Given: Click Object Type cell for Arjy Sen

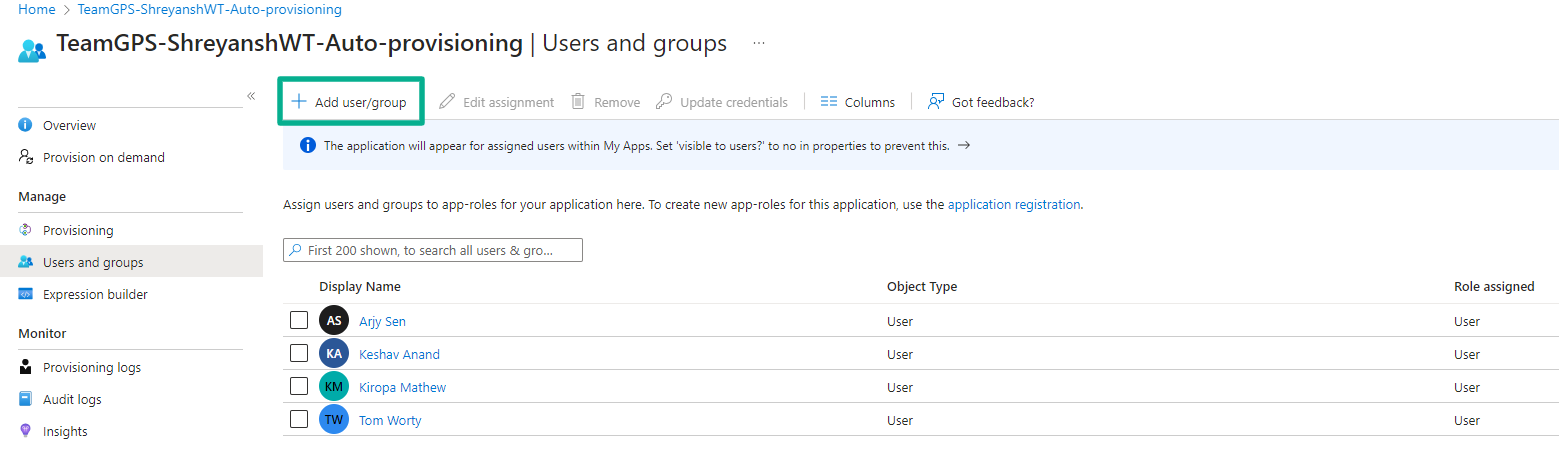Looking at the screenshot, I should (900, 321).
